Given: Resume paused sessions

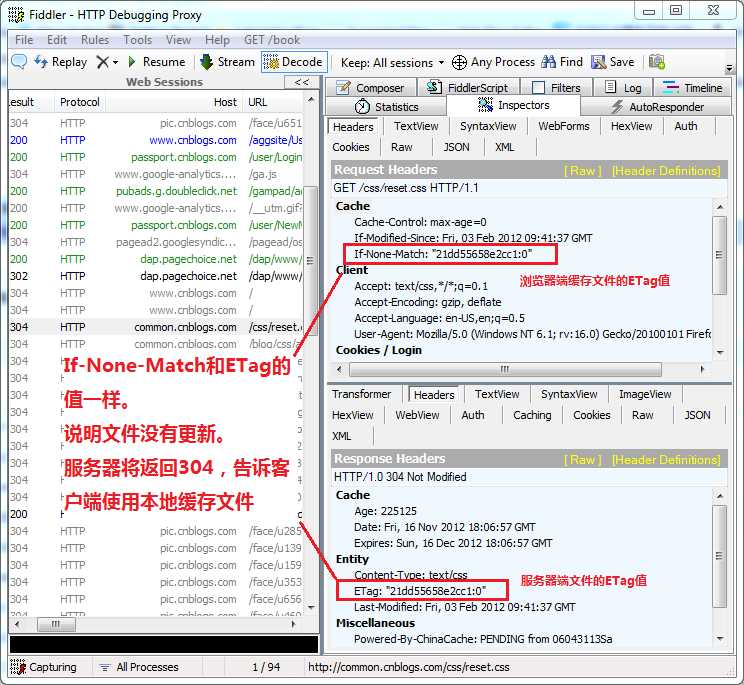Looking at the screenshot, I should click(x=157, y=62).
